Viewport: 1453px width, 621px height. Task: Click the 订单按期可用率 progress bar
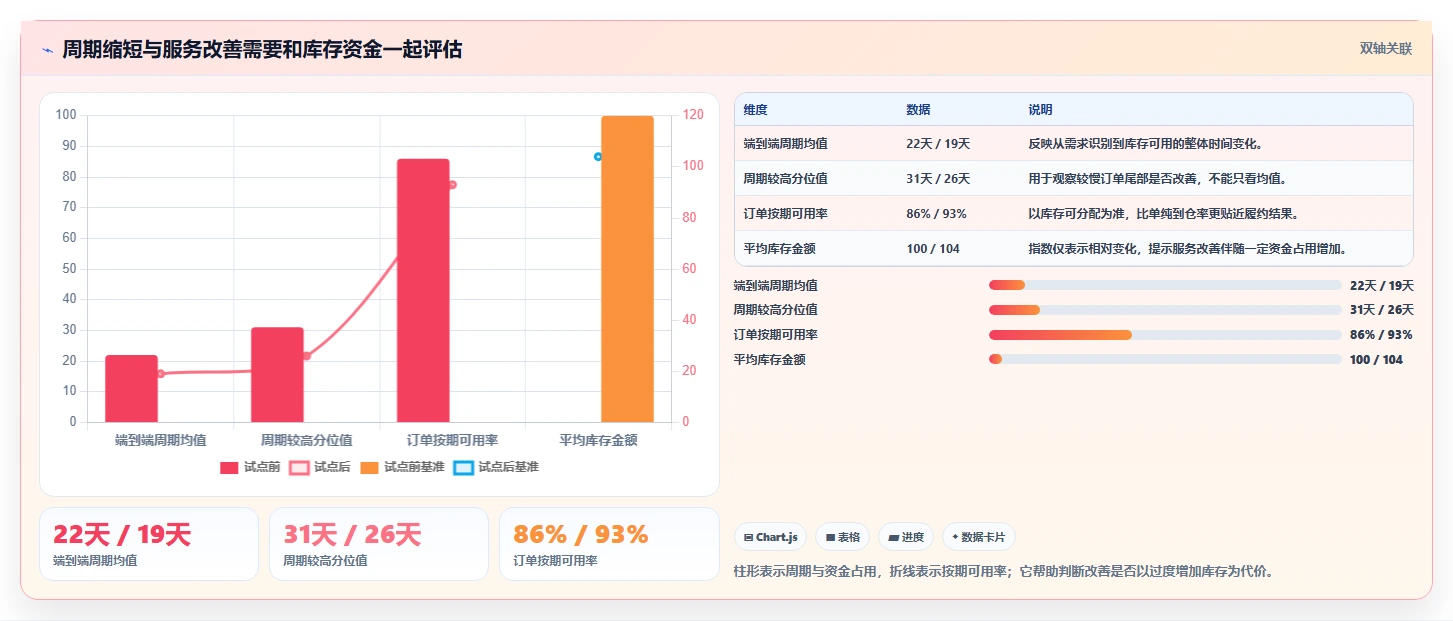tap(1165, 335)
